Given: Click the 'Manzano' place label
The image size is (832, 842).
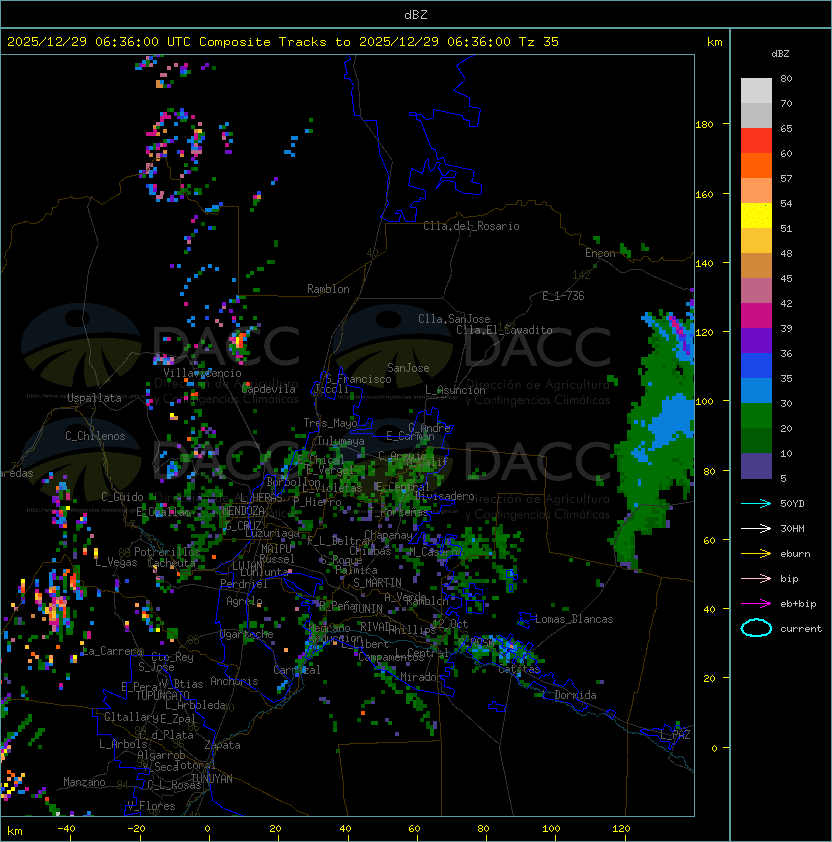Looking at the screenshot, I should tap(84, 782).
